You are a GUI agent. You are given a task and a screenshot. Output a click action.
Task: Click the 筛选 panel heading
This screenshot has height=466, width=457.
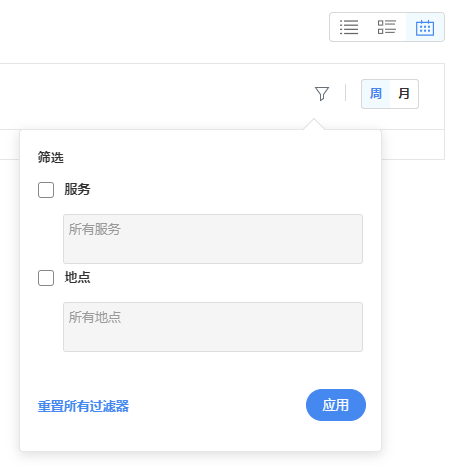pyautogui.click(x=50, y=157)
